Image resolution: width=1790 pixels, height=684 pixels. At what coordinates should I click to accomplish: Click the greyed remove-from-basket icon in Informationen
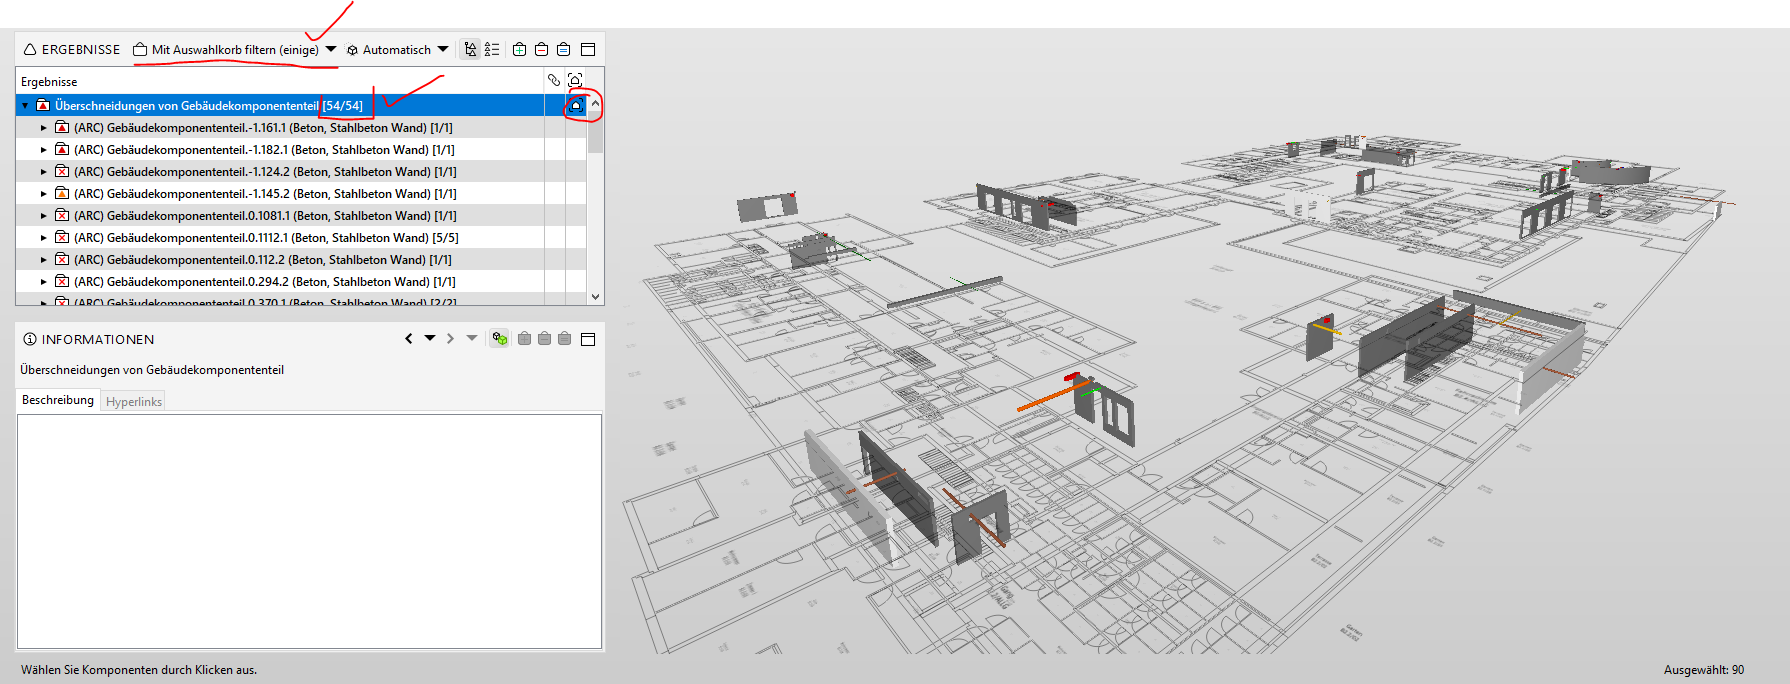click(544, 339)
